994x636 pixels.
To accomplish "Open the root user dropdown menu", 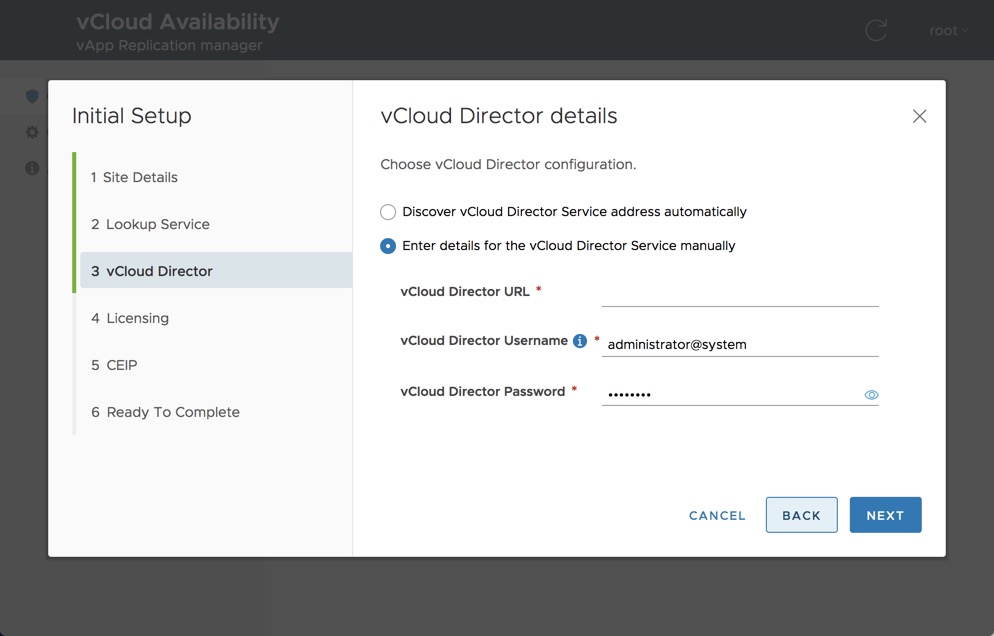I will pyautogui.click(x=948, y=30).
